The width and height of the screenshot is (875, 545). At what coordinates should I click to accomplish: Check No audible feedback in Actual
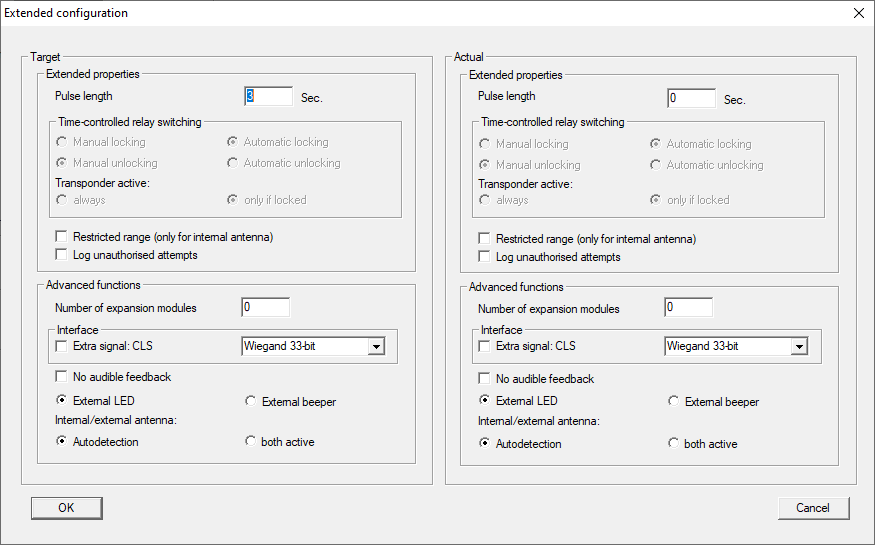[x=485, y=379]
